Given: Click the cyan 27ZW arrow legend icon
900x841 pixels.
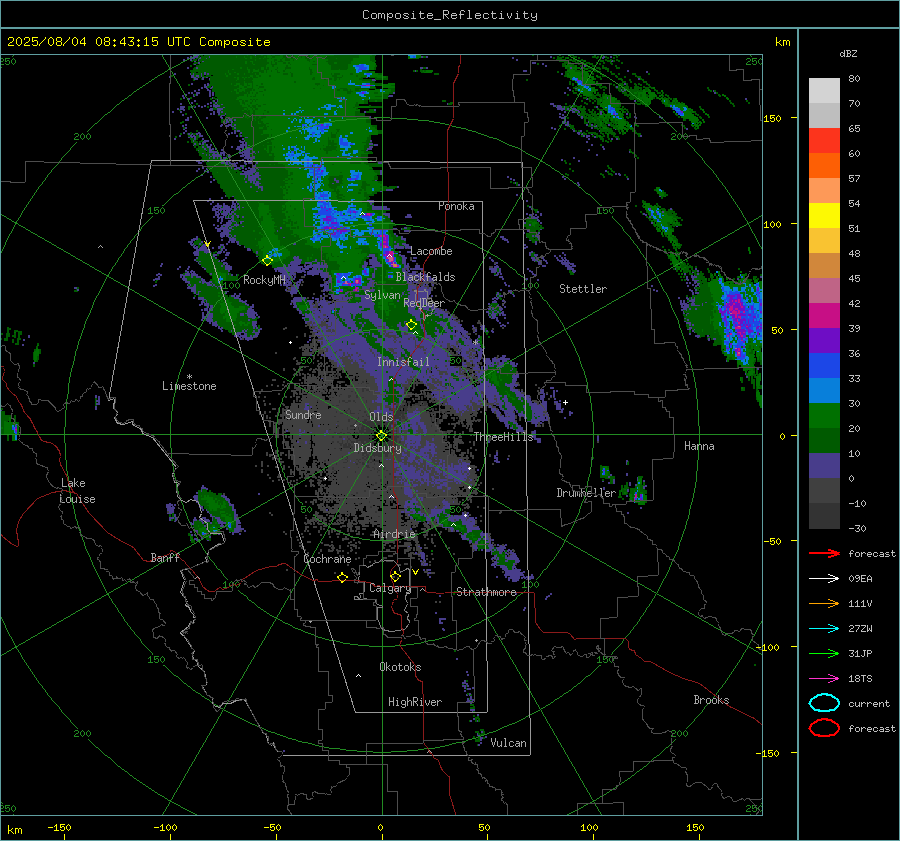Looking at the screenshot, I should point(824,629).
